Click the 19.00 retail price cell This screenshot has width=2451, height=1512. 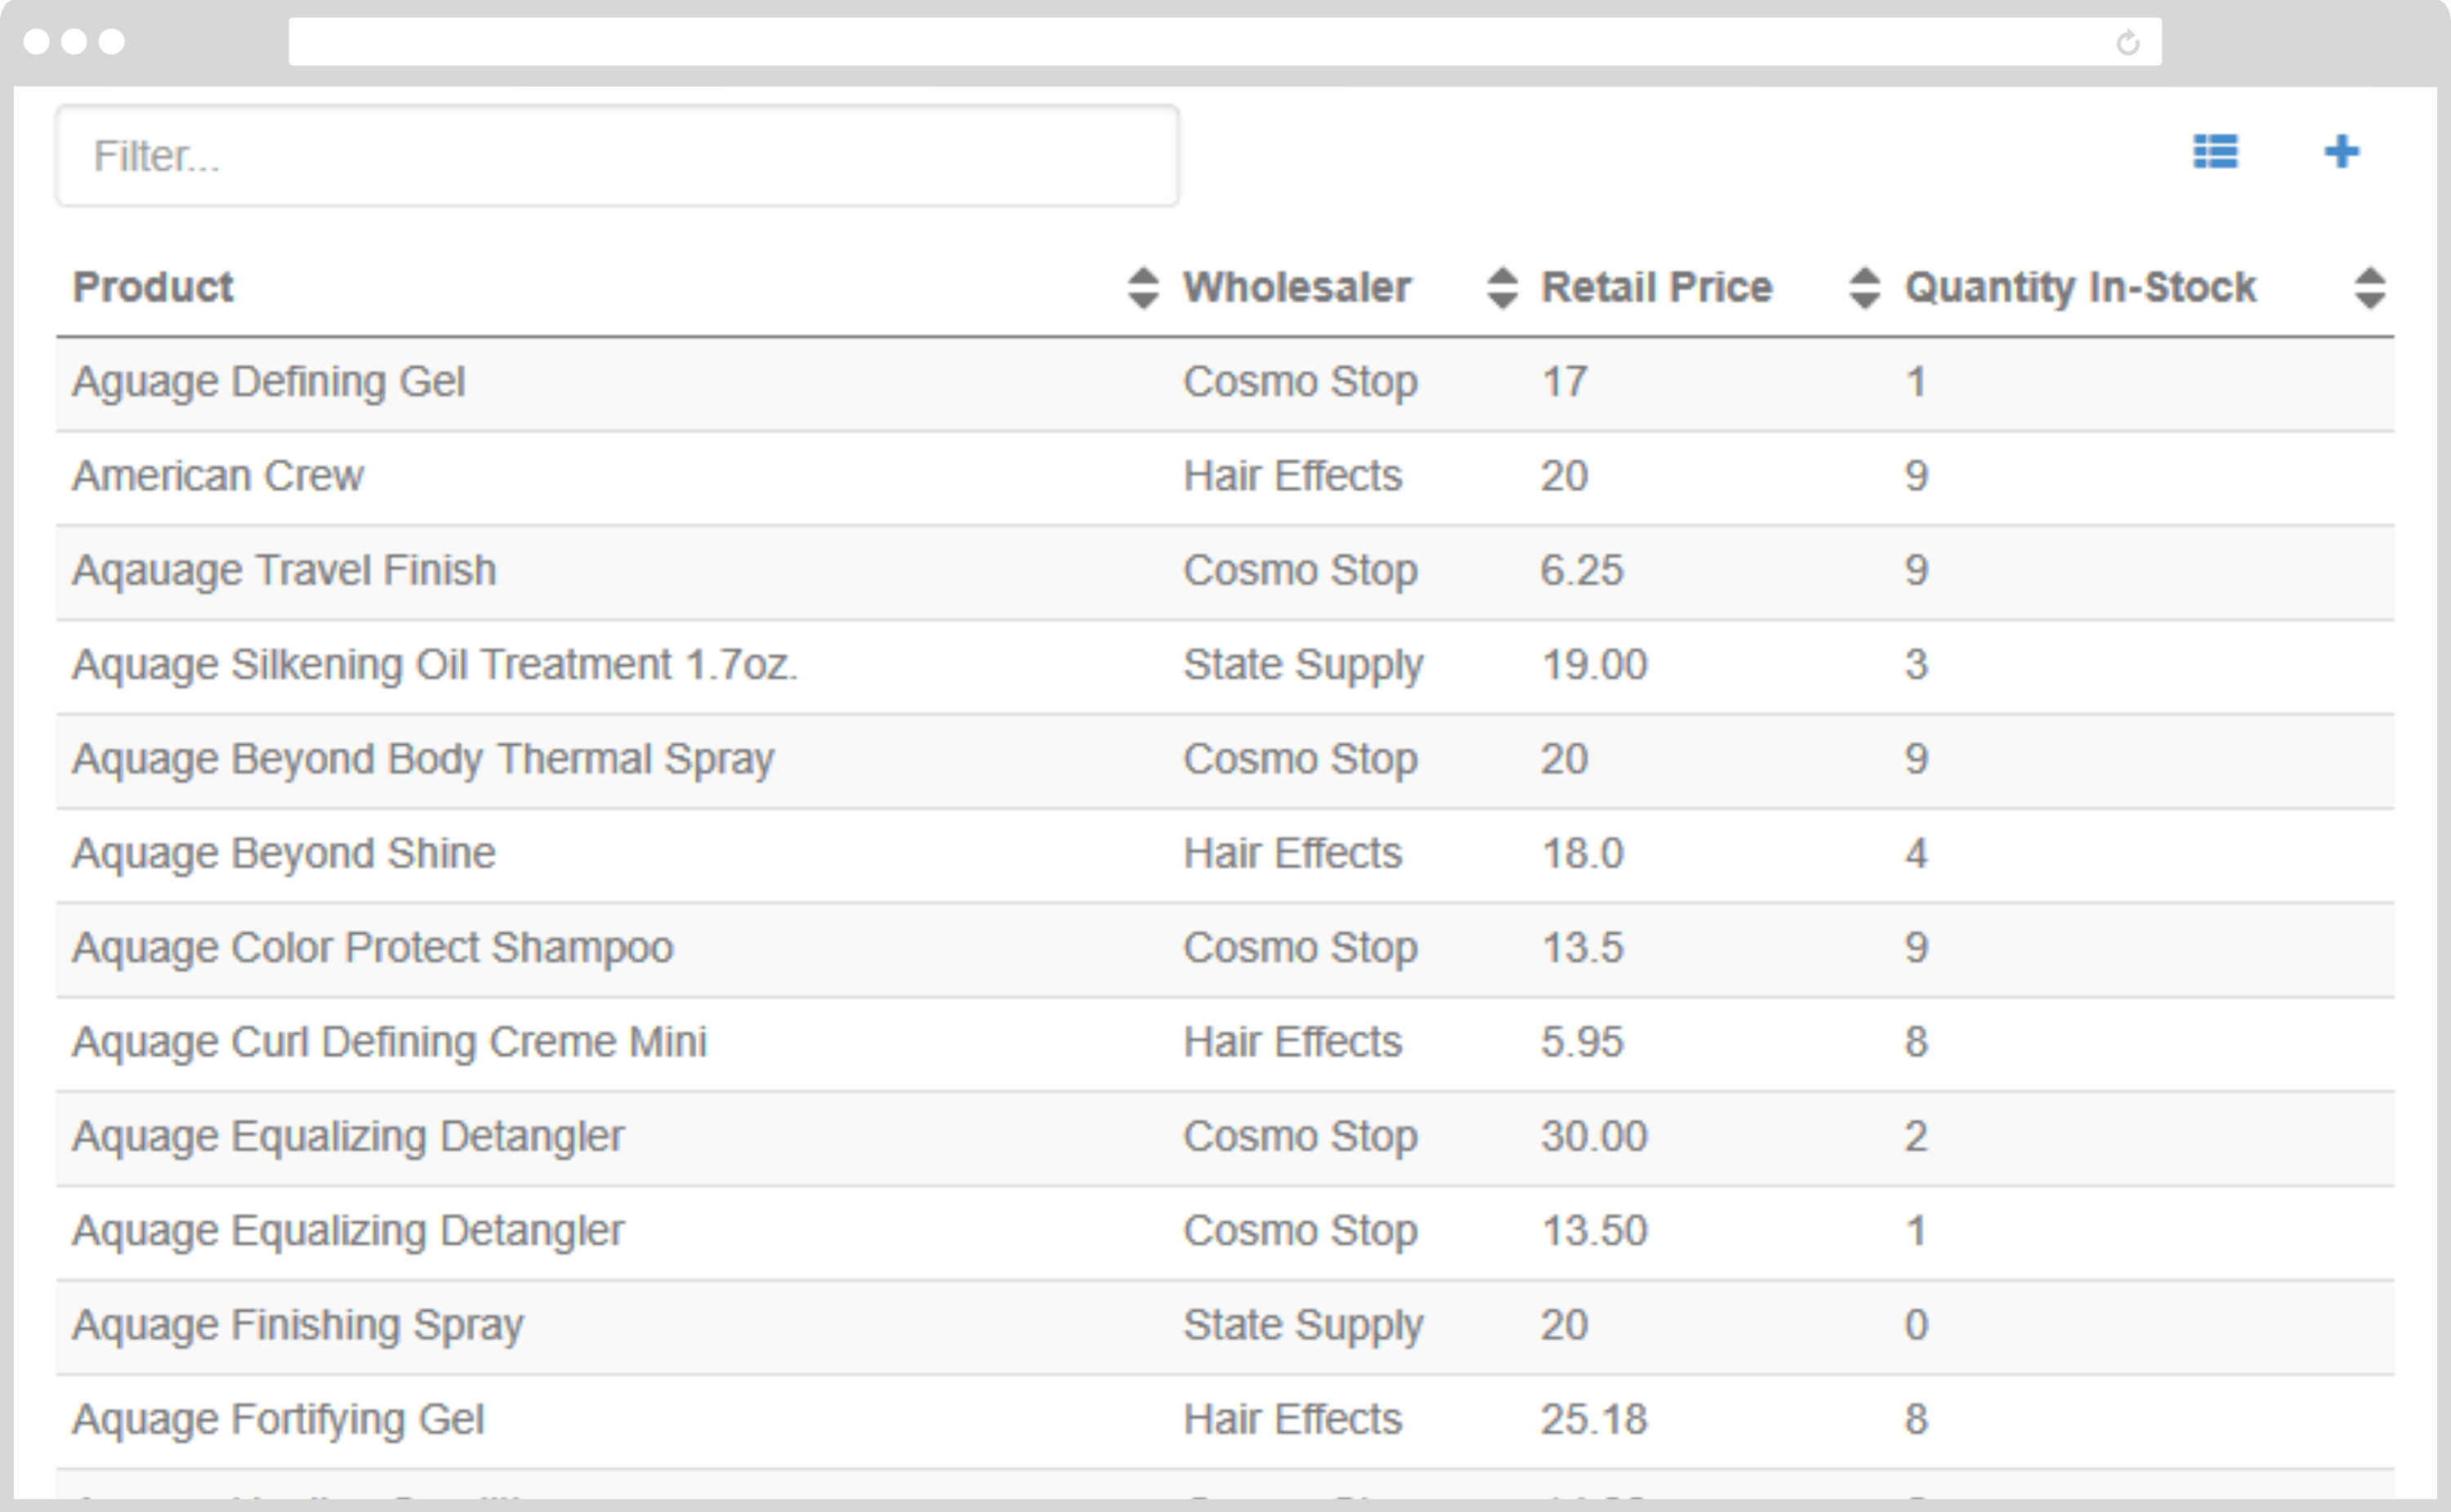(x=1594, y=665)
